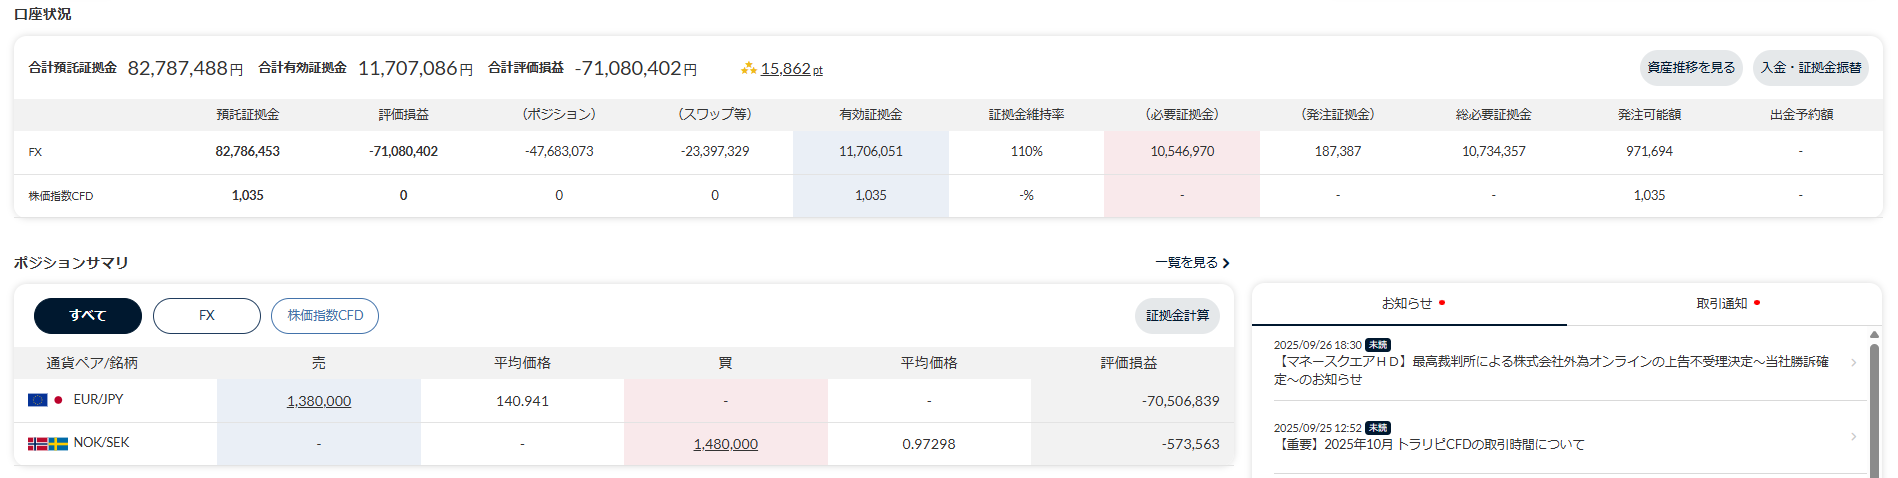The image size is (1898, 478).
Task: Filter positions by 株価指数CFD
Action: 325,316
